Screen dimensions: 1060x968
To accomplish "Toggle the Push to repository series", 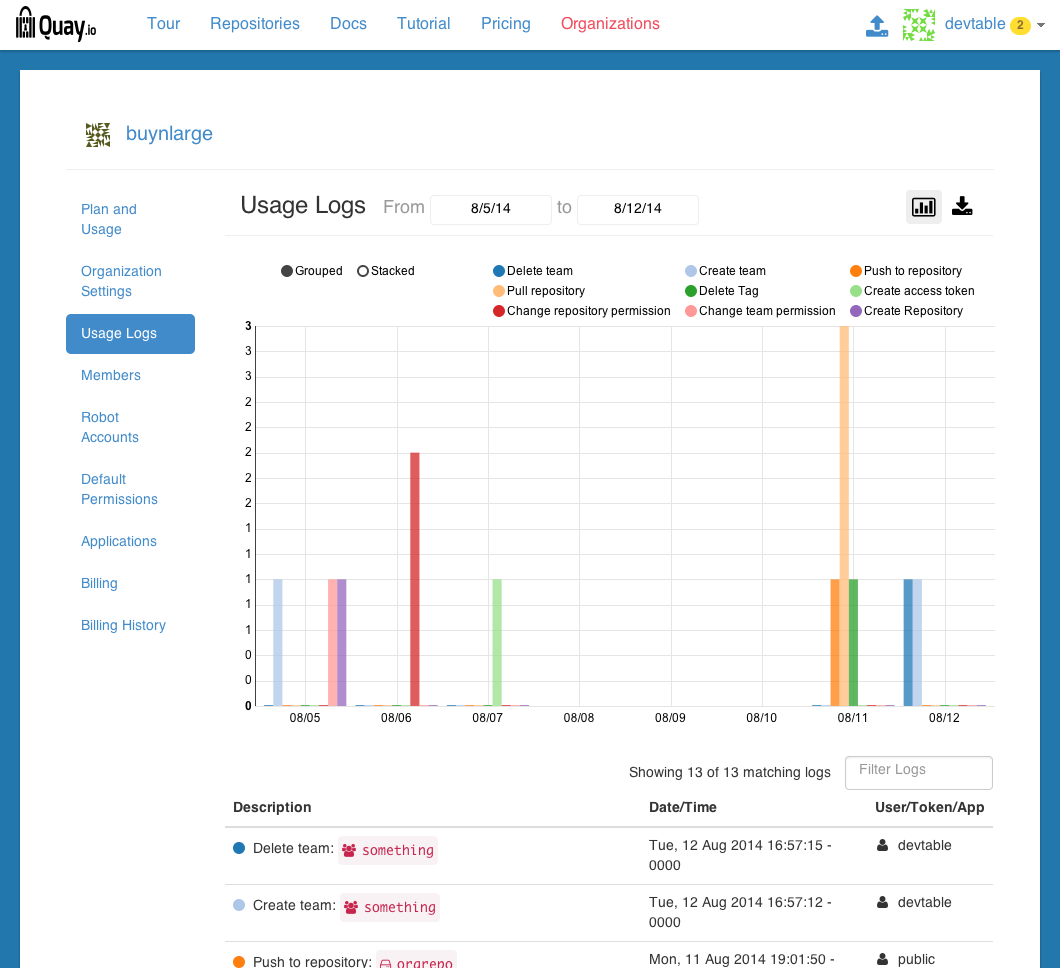I will pos(906,271).
